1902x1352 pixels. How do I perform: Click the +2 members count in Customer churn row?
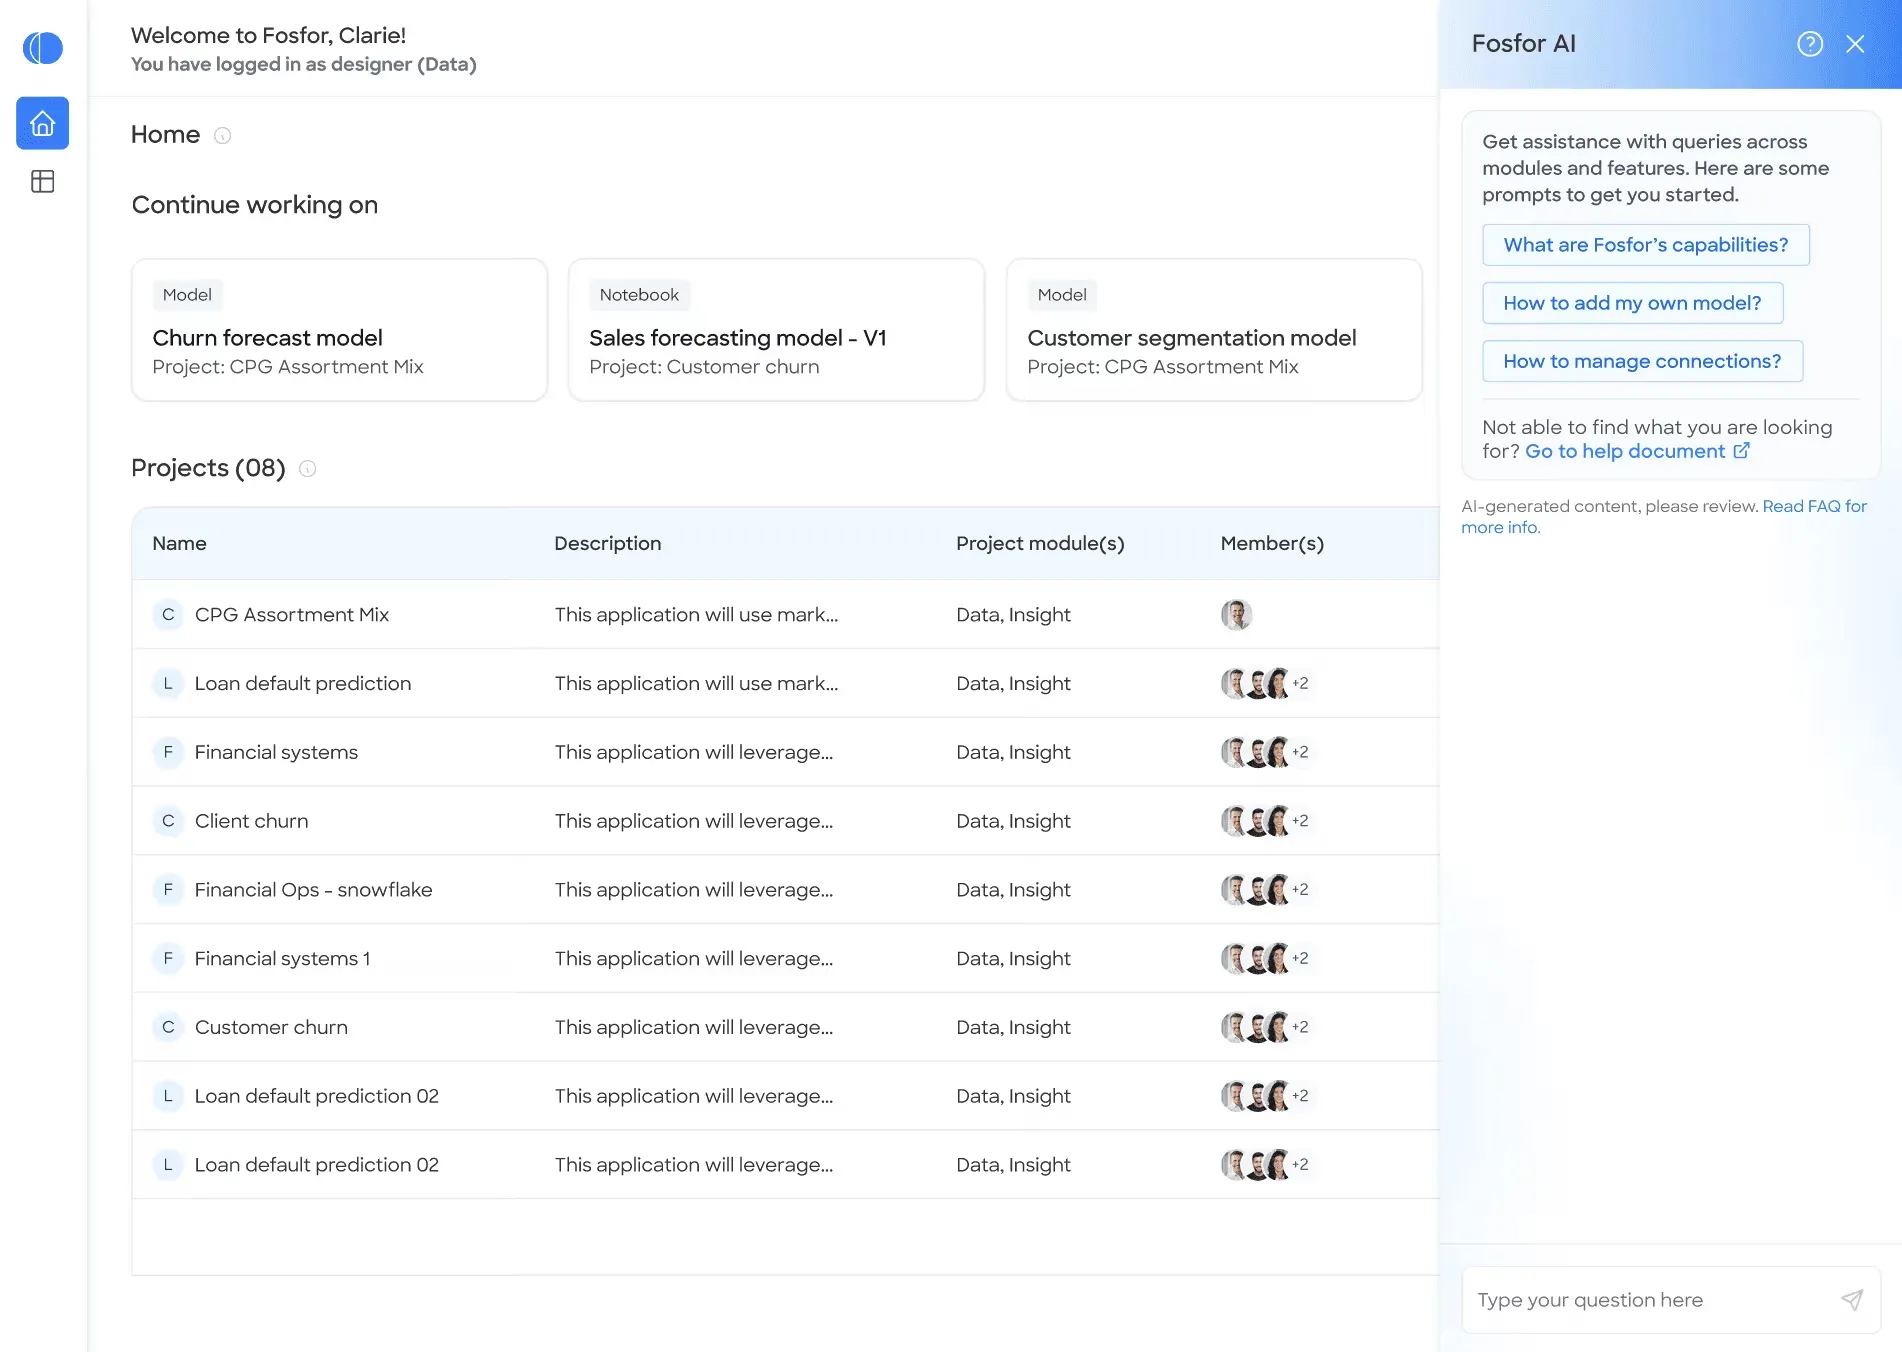click(1300, 1027)
